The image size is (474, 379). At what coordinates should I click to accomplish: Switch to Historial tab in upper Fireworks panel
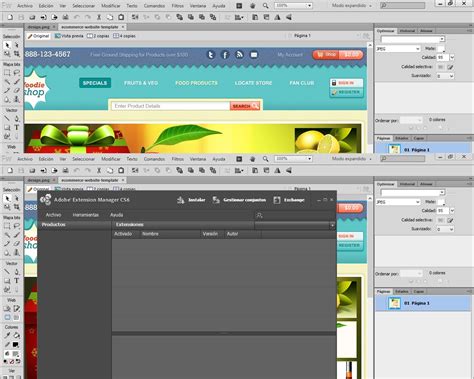coord(407,31)
